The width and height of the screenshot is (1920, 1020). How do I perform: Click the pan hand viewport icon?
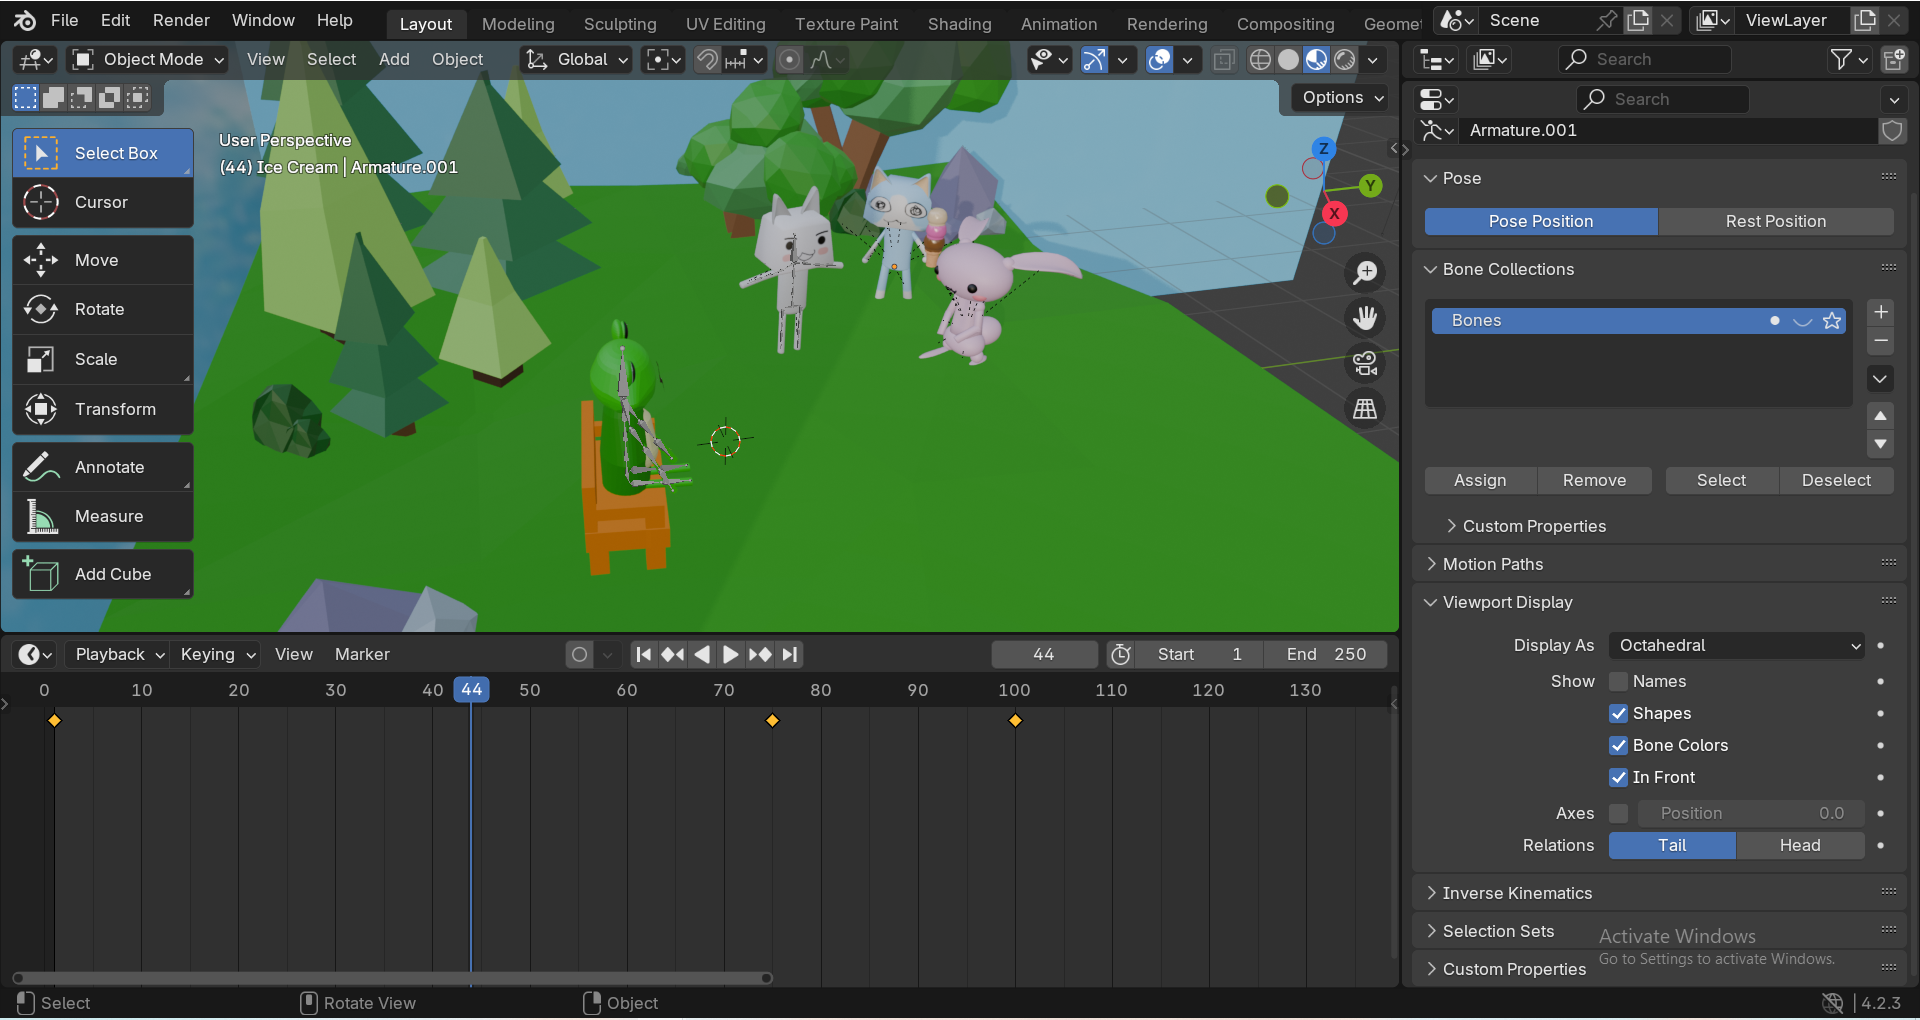(1365, 319)
